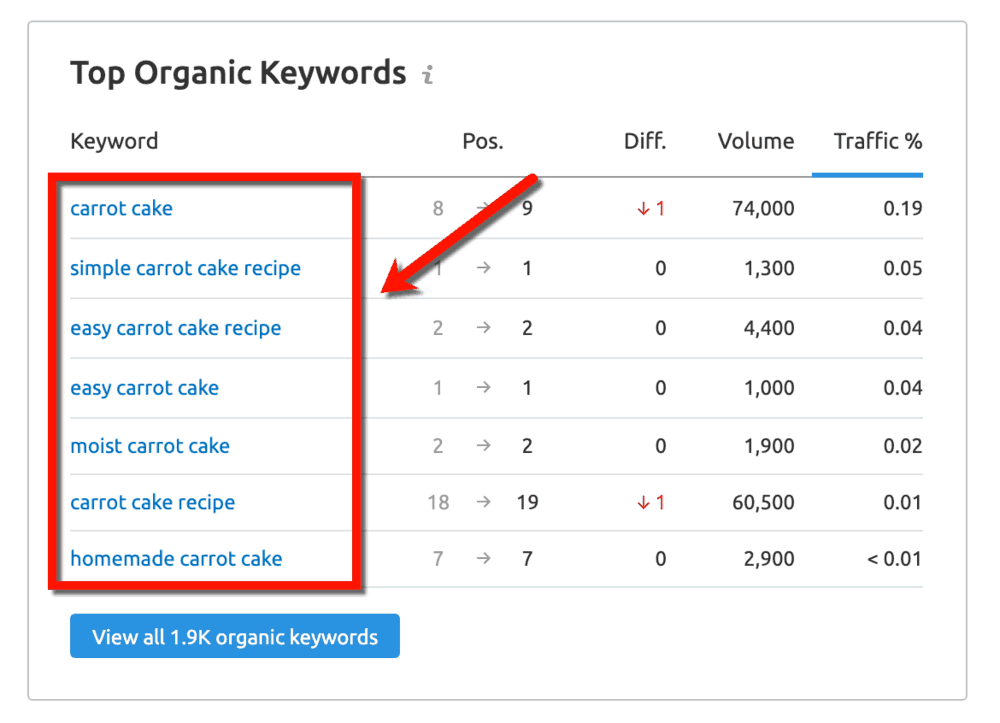The width and height of the screenshot is (1000, 723).
Task: Click the Diff. column header
Action: point(644,141)
